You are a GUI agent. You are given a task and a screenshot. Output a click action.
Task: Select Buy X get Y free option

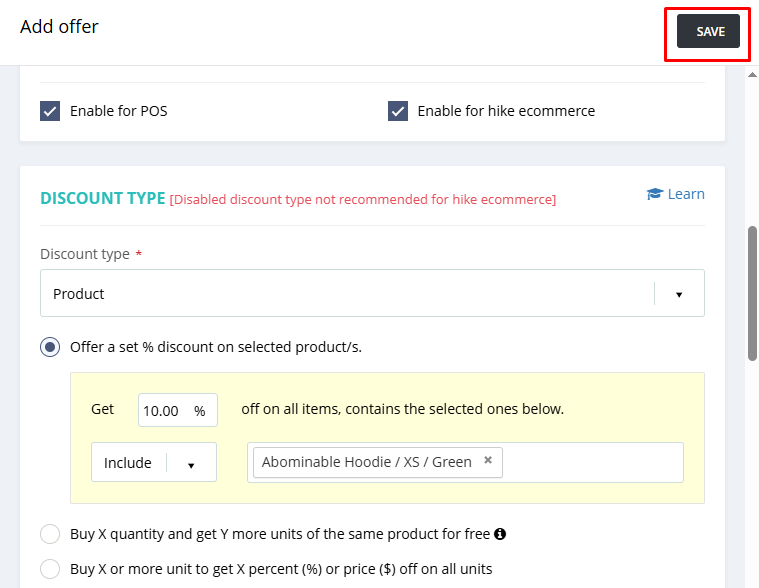coord(50,534)
